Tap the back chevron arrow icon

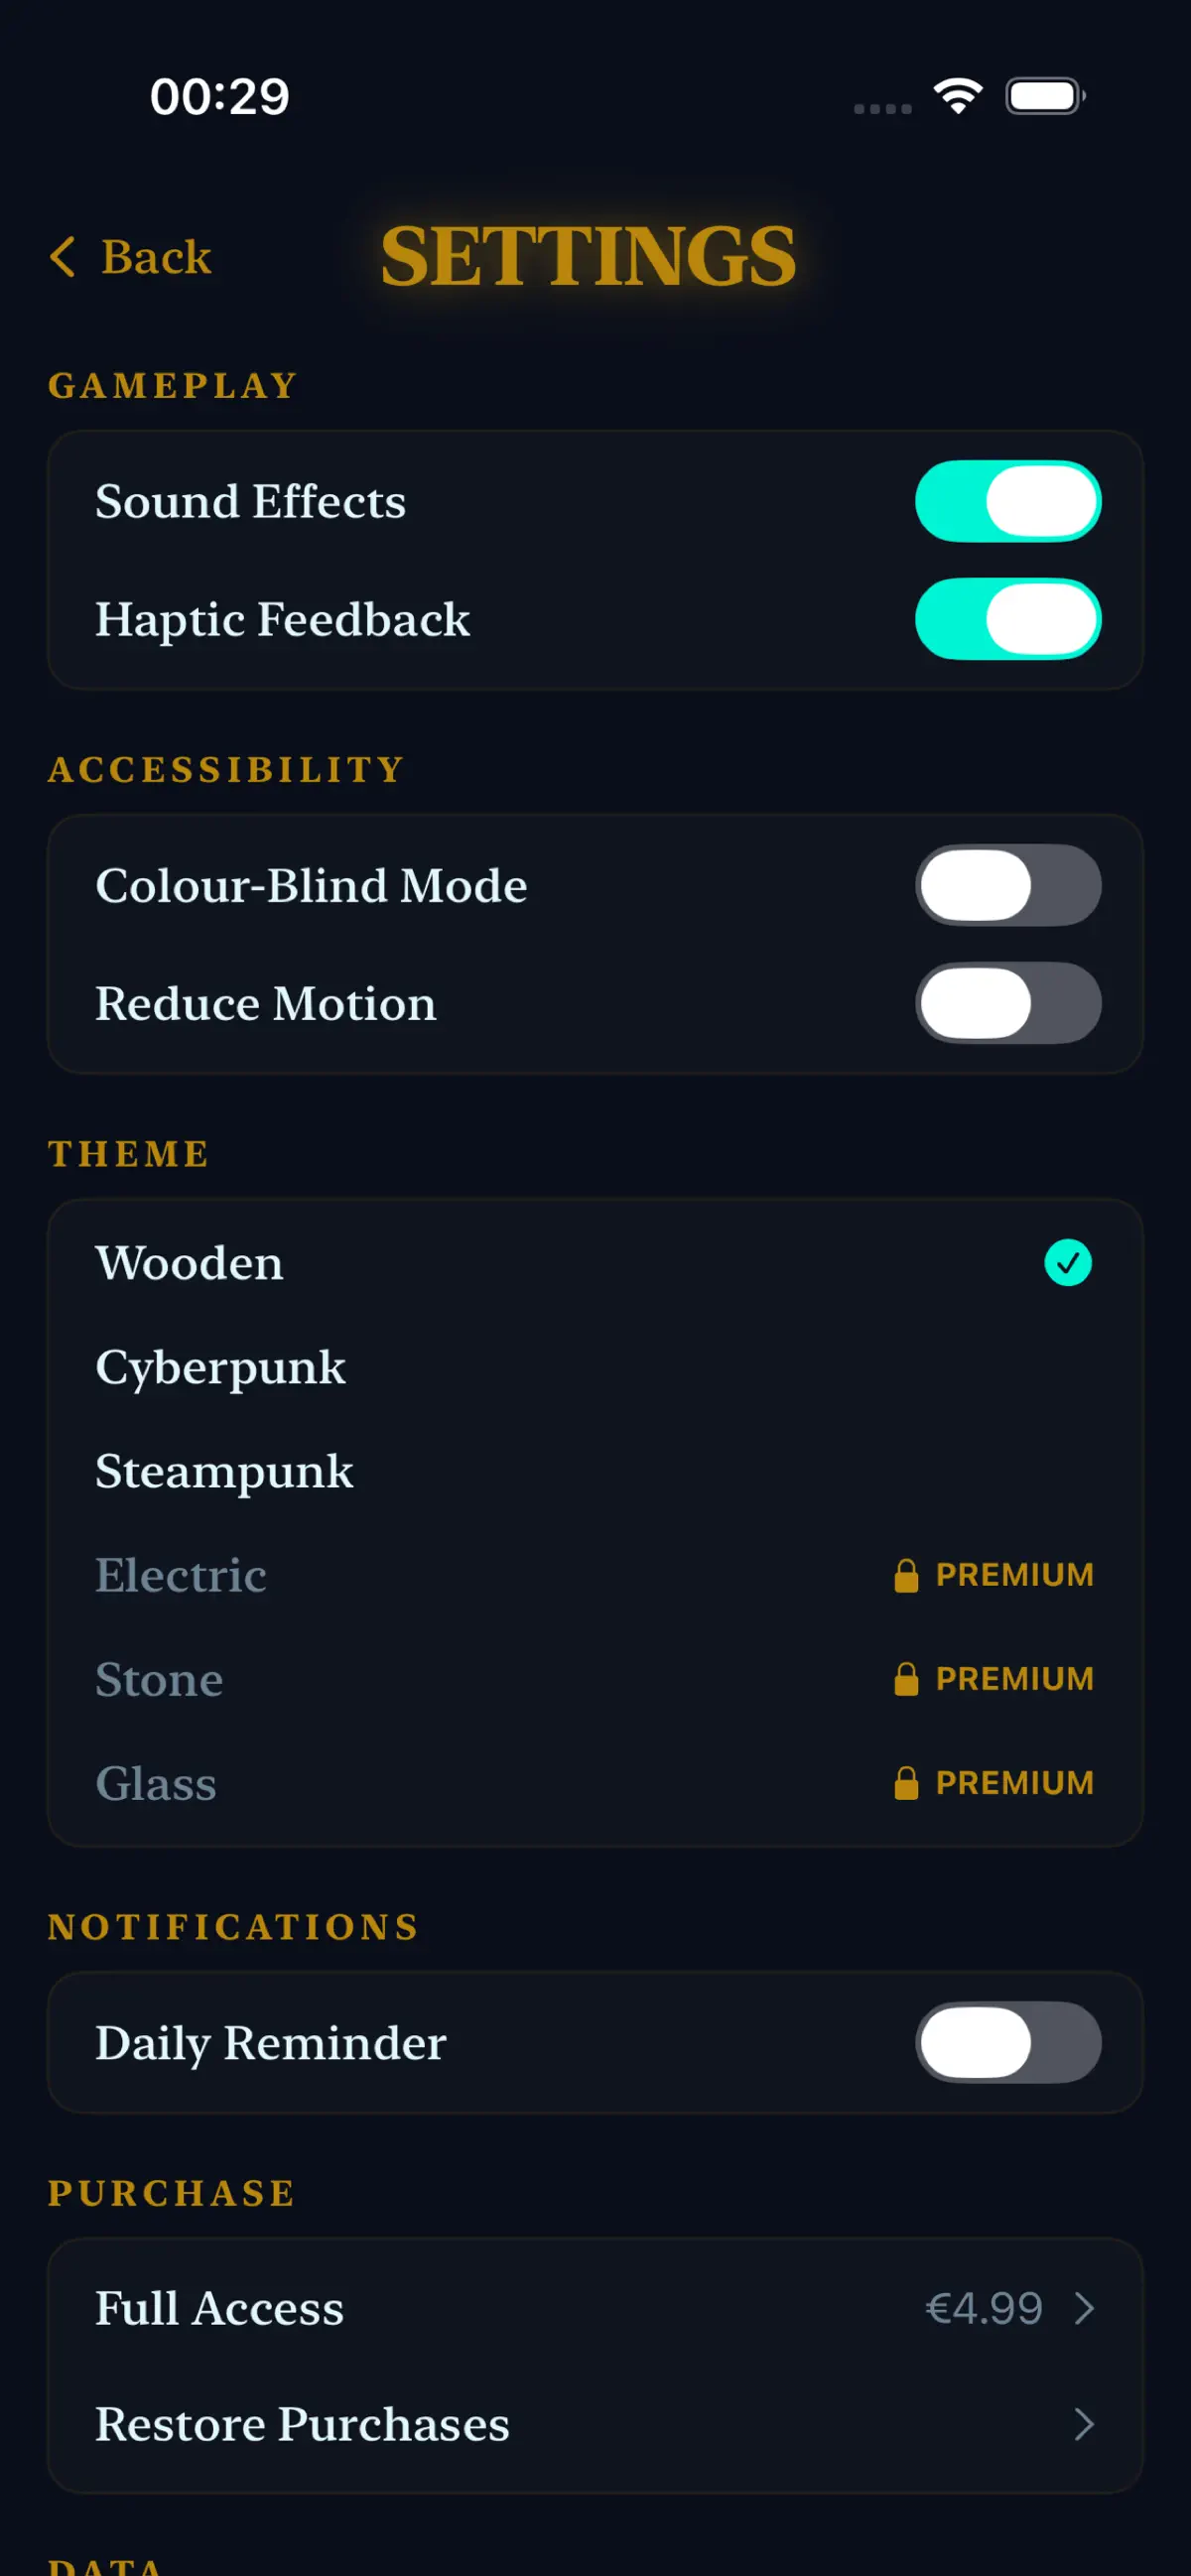(x=63, y=257)
